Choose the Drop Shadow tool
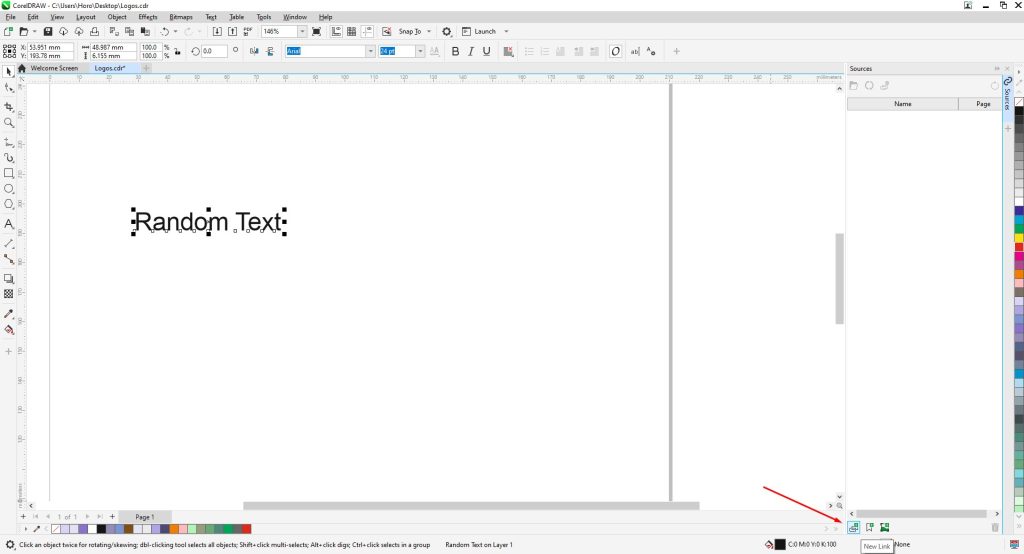1024x554 pixels. tap(8, 278)
